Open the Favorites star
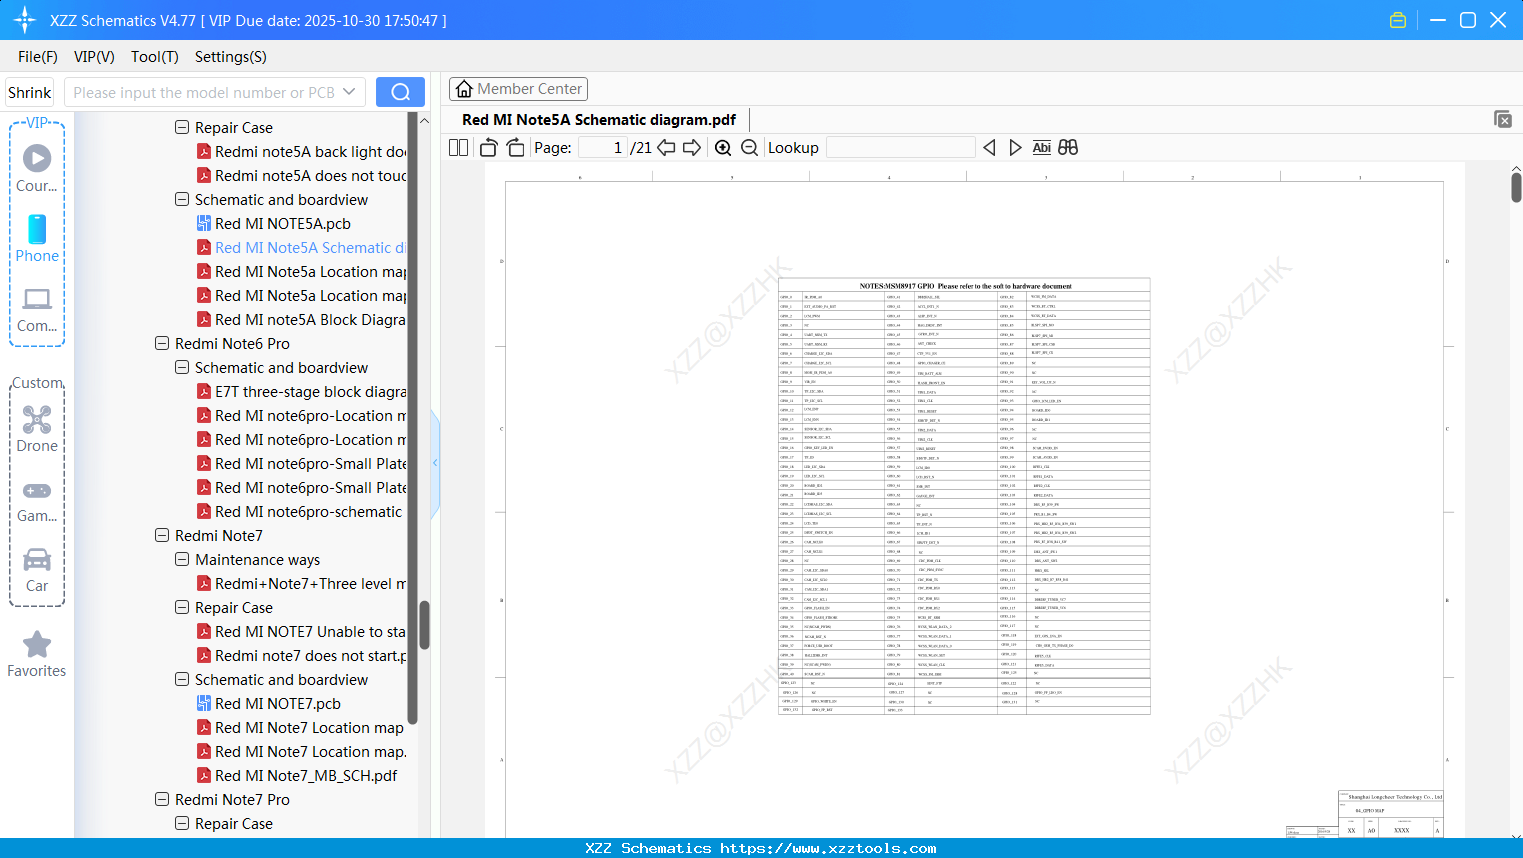The height and width of the screenshot is (858, 1523). pos(37,655)
